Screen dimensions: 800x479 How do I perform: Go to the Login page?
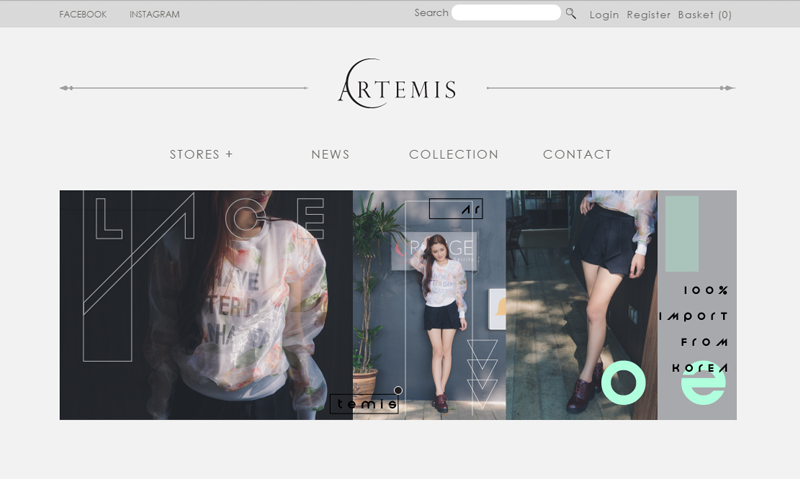tap(604, 15)
